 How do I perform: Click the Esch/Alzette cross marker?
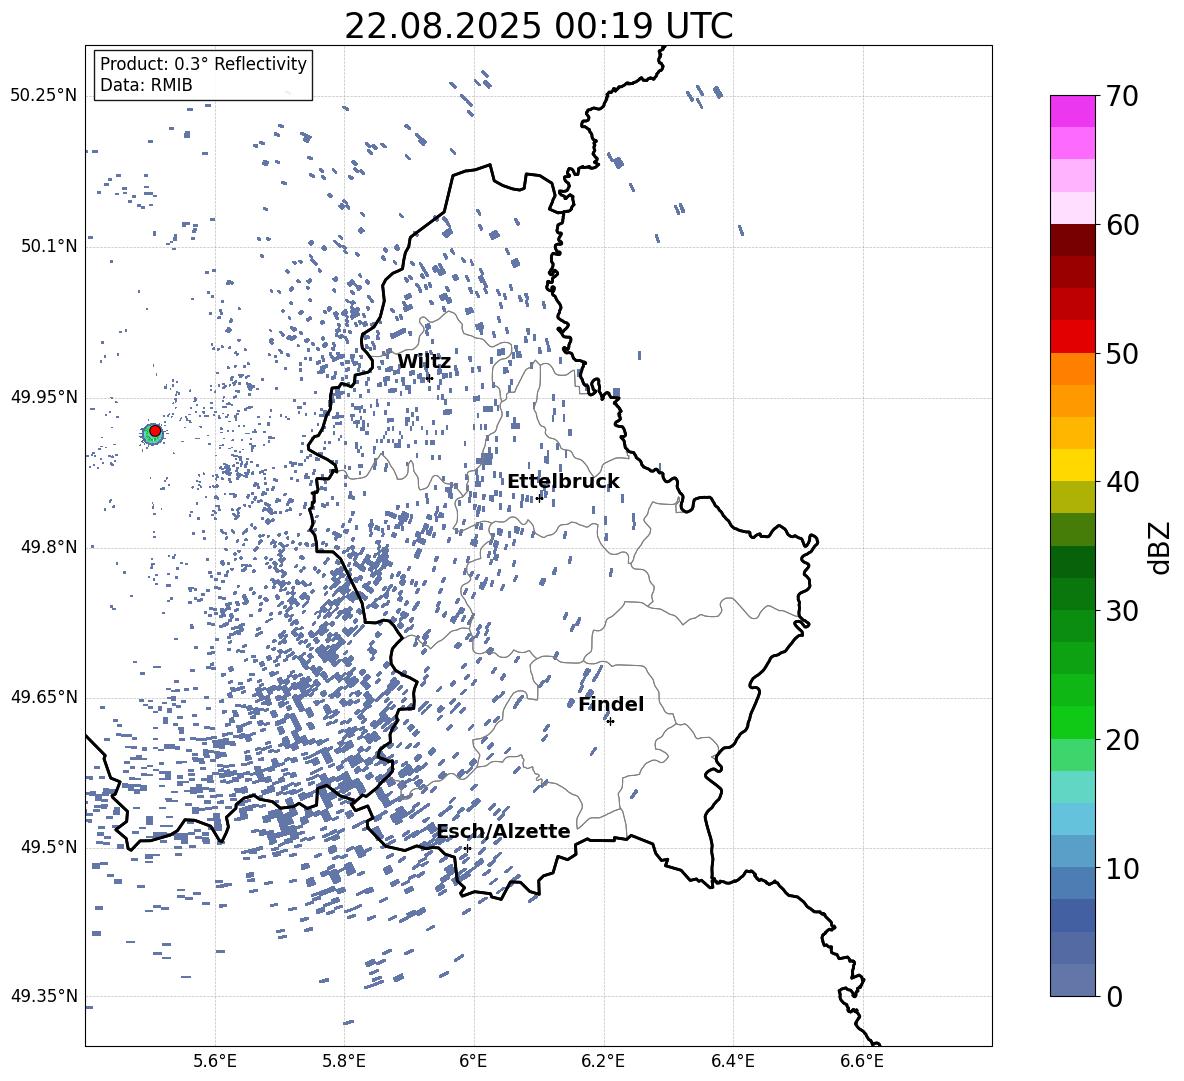[467, 848]
